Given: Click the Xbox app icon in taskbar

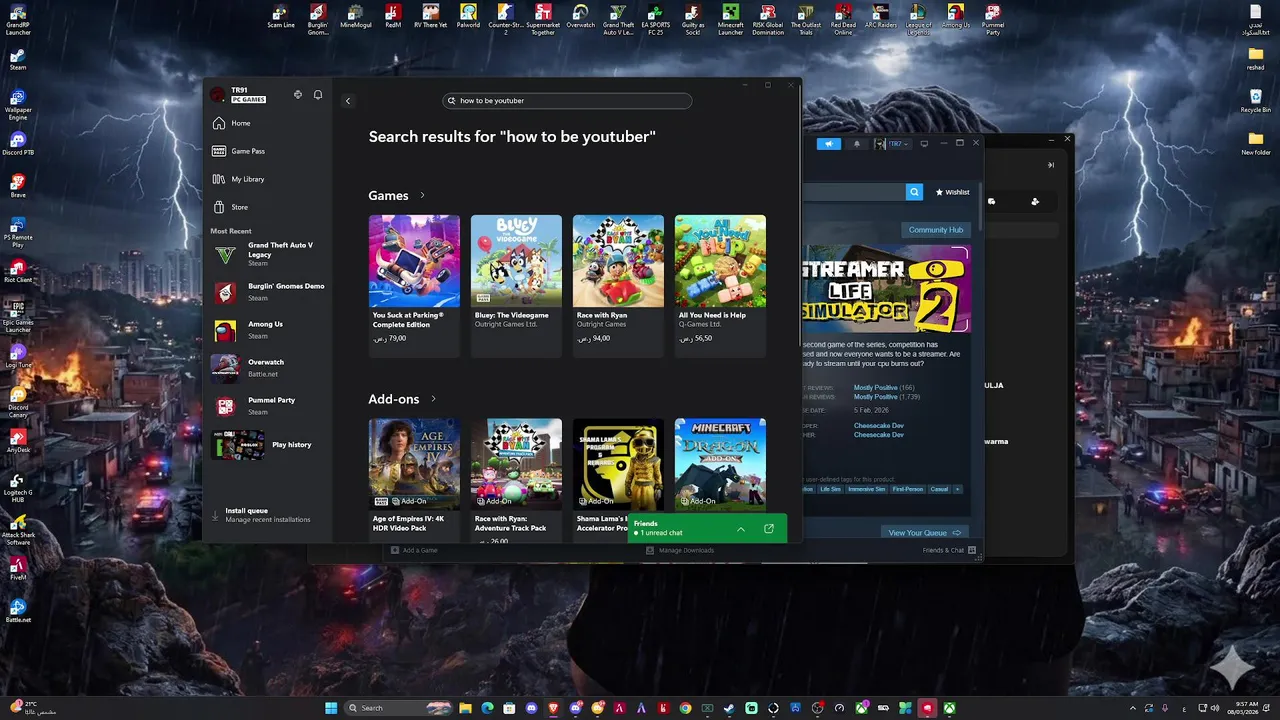Looking at the screenshot, I should (x=949, y=708).
